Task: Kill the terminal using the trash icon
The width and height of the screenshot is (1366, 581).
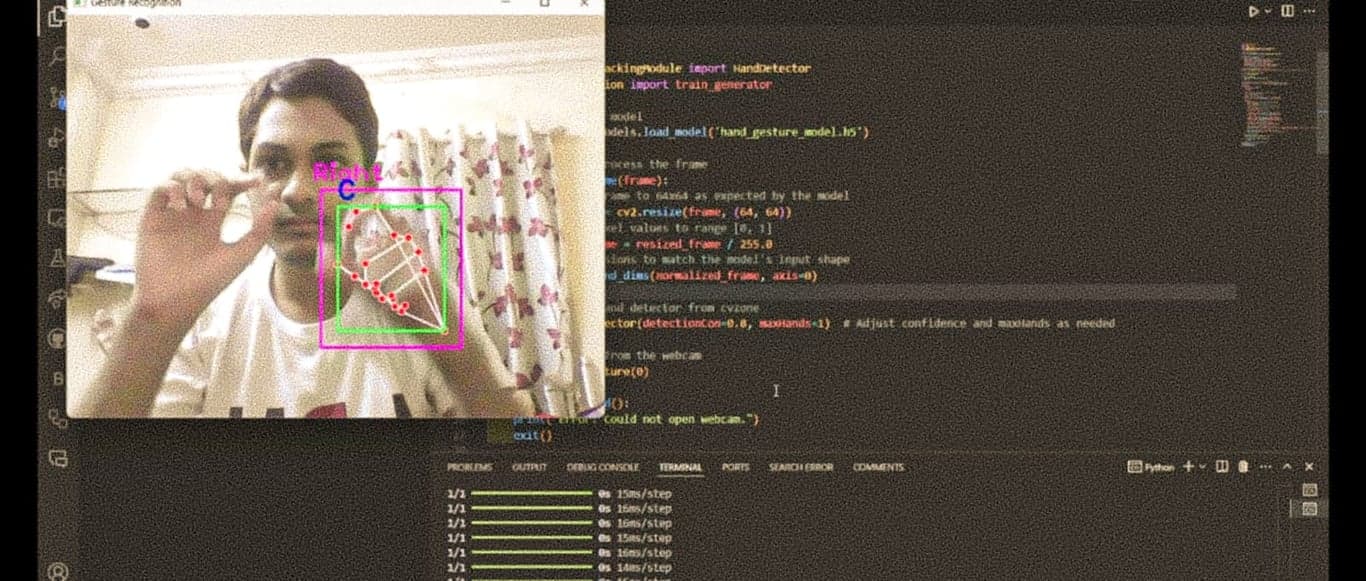Action: click(x=1242, y=467)
